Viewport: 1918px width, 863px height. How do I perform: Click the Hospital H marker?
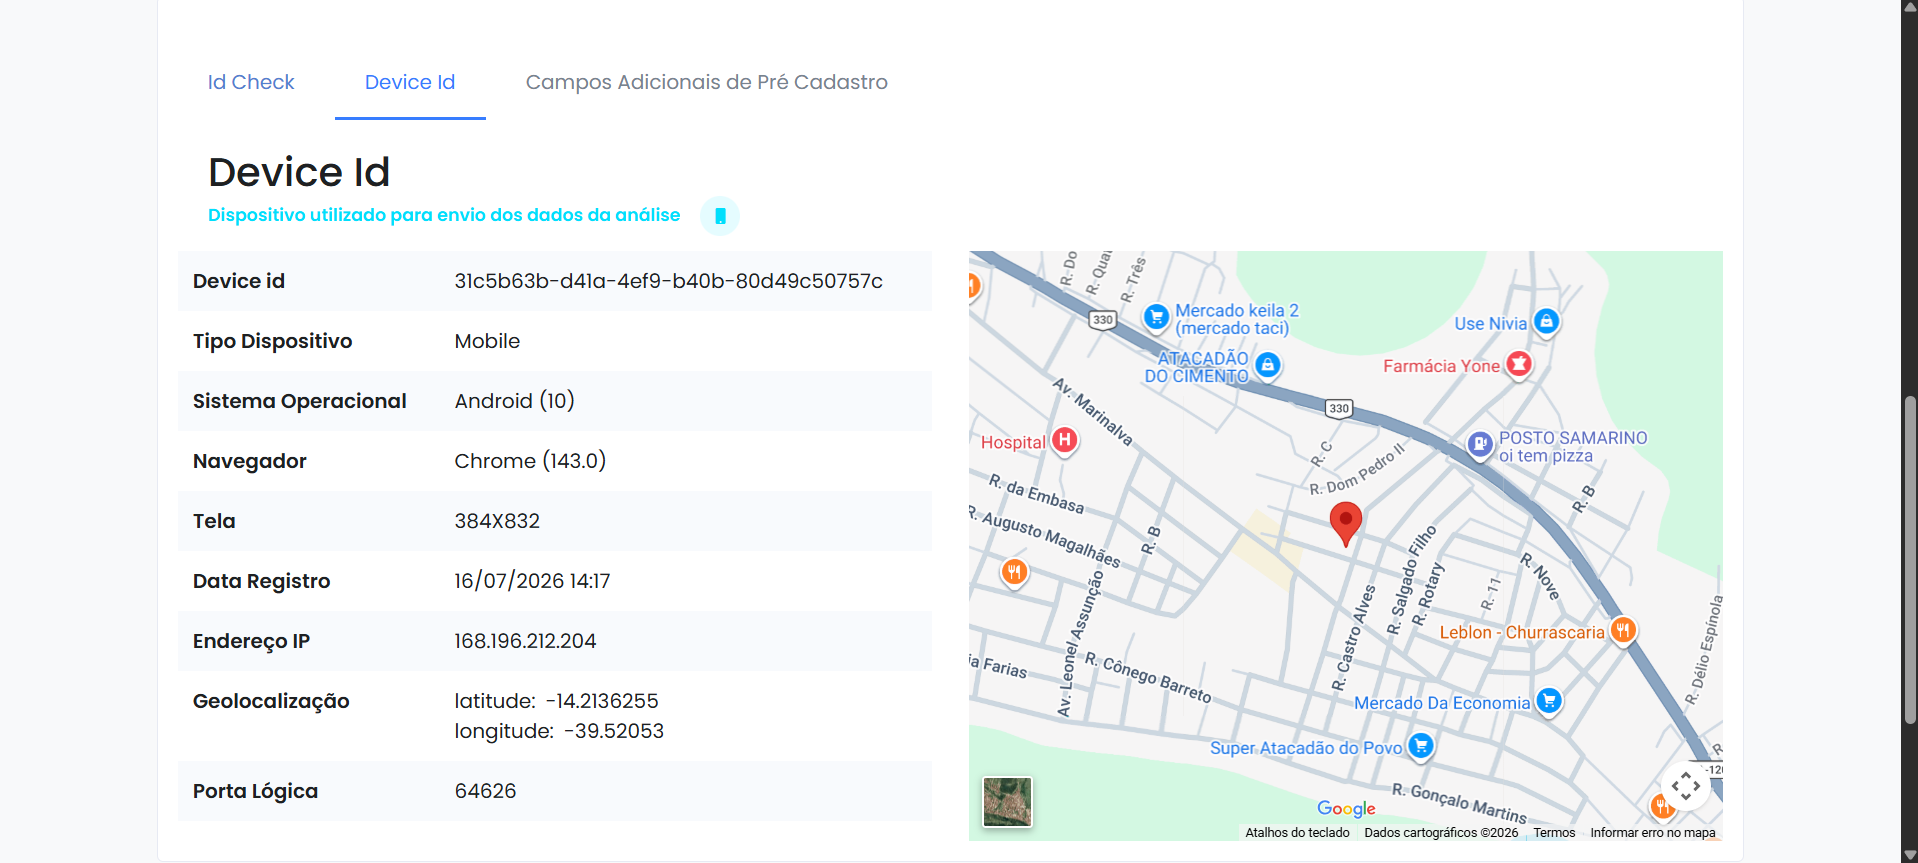1065,440
